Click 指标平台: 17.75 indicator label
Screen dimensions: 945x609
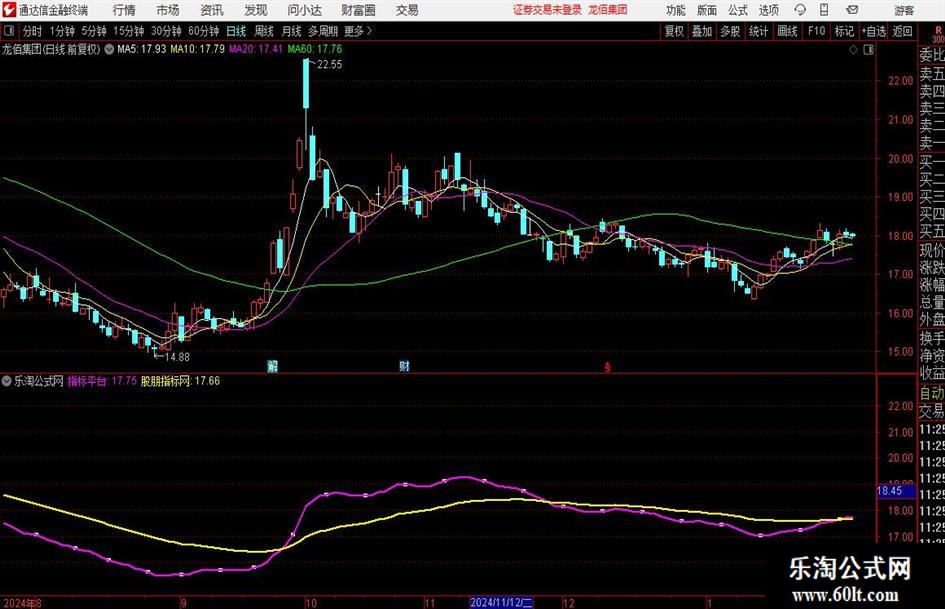pos(102,381)
